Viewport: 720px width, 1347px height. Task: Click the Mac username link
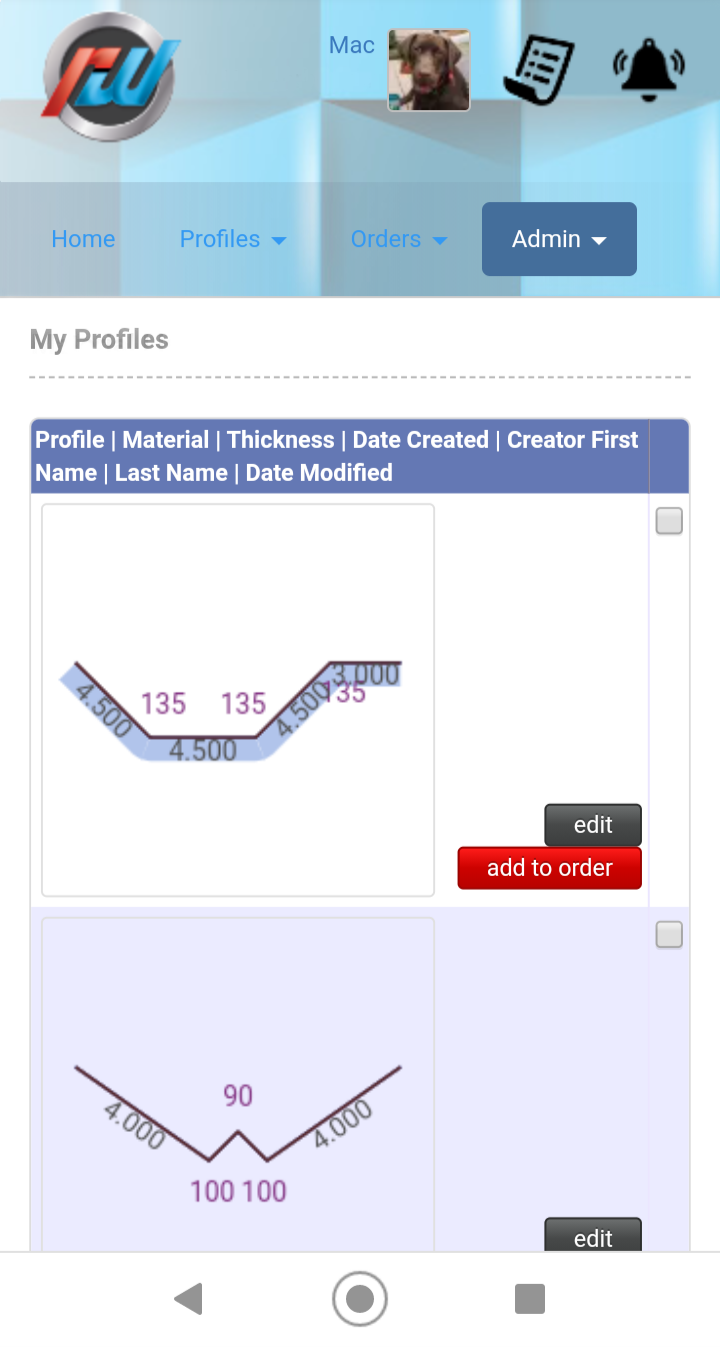pyautogui.click(x=352, y=45)
